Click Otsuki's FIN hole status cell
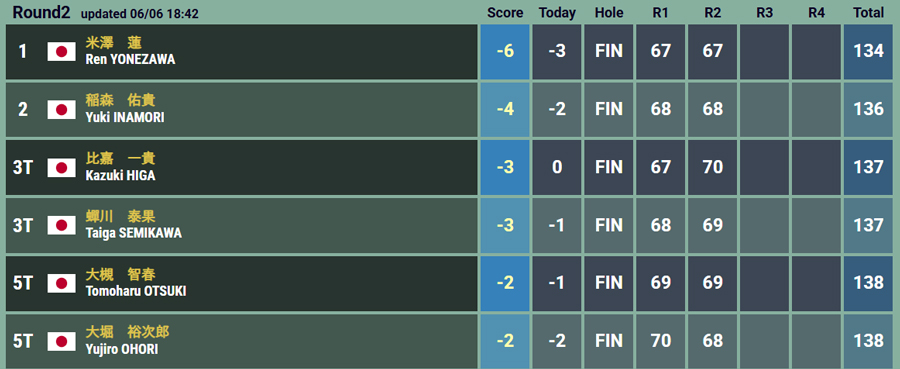900x369 pixels. coord(609,283)
